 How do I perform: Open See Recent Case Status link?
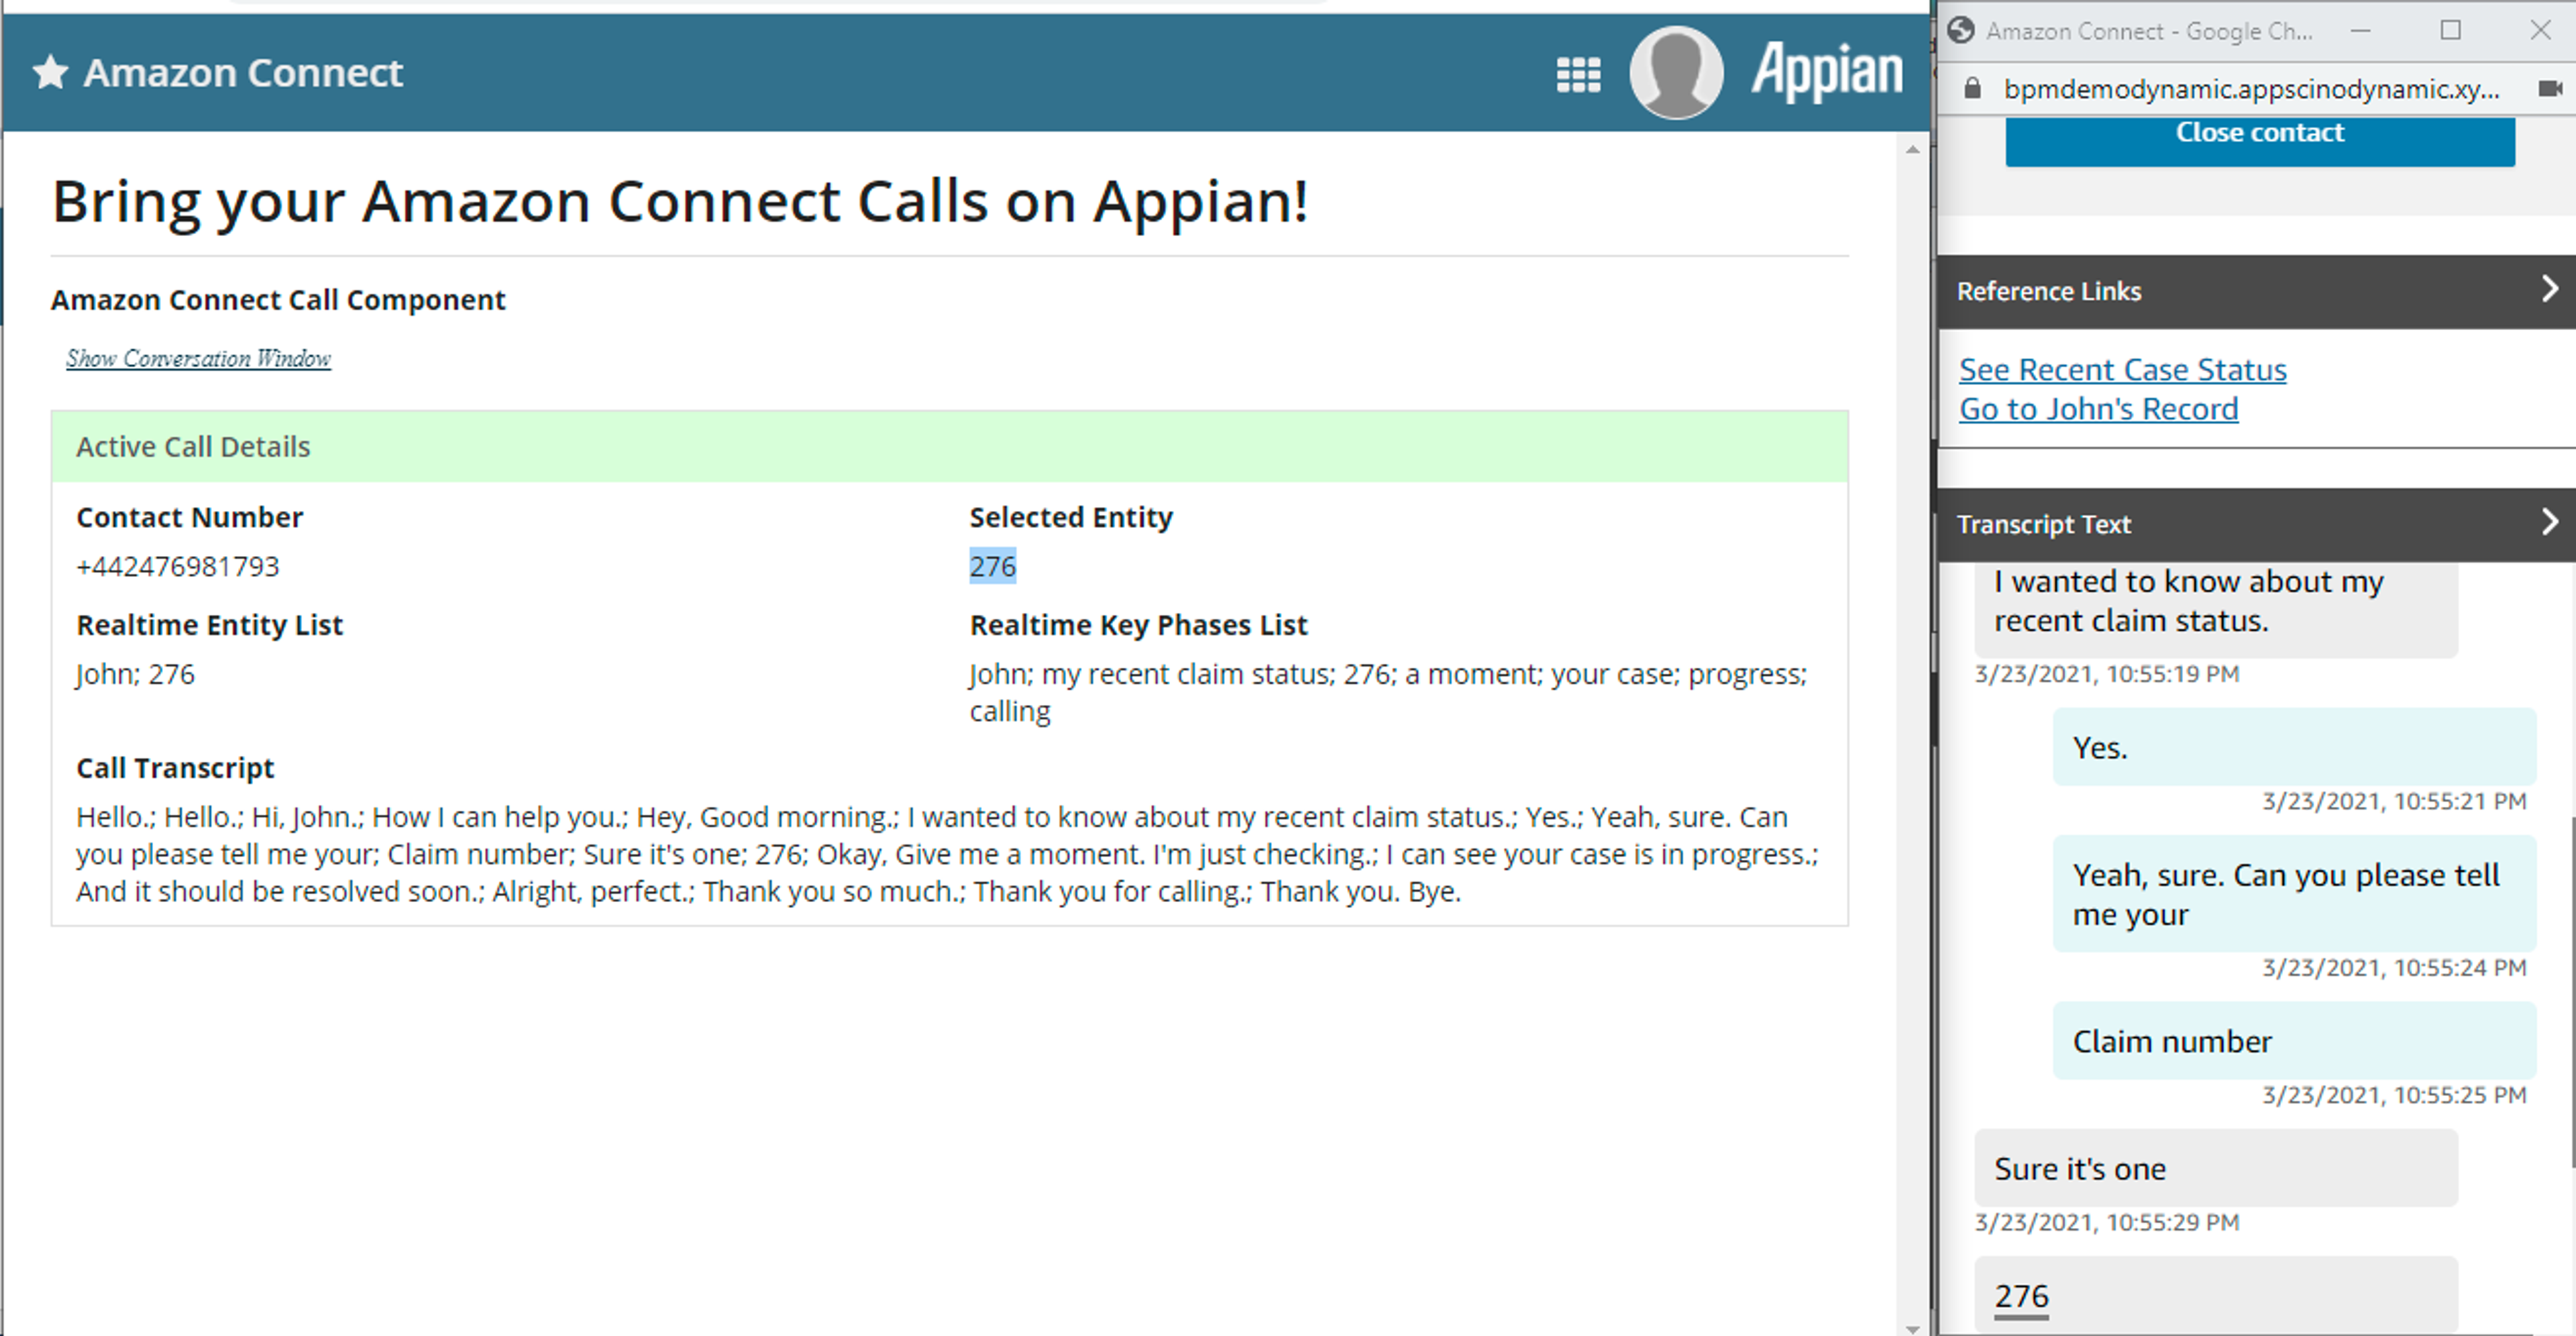(2122, 370)
